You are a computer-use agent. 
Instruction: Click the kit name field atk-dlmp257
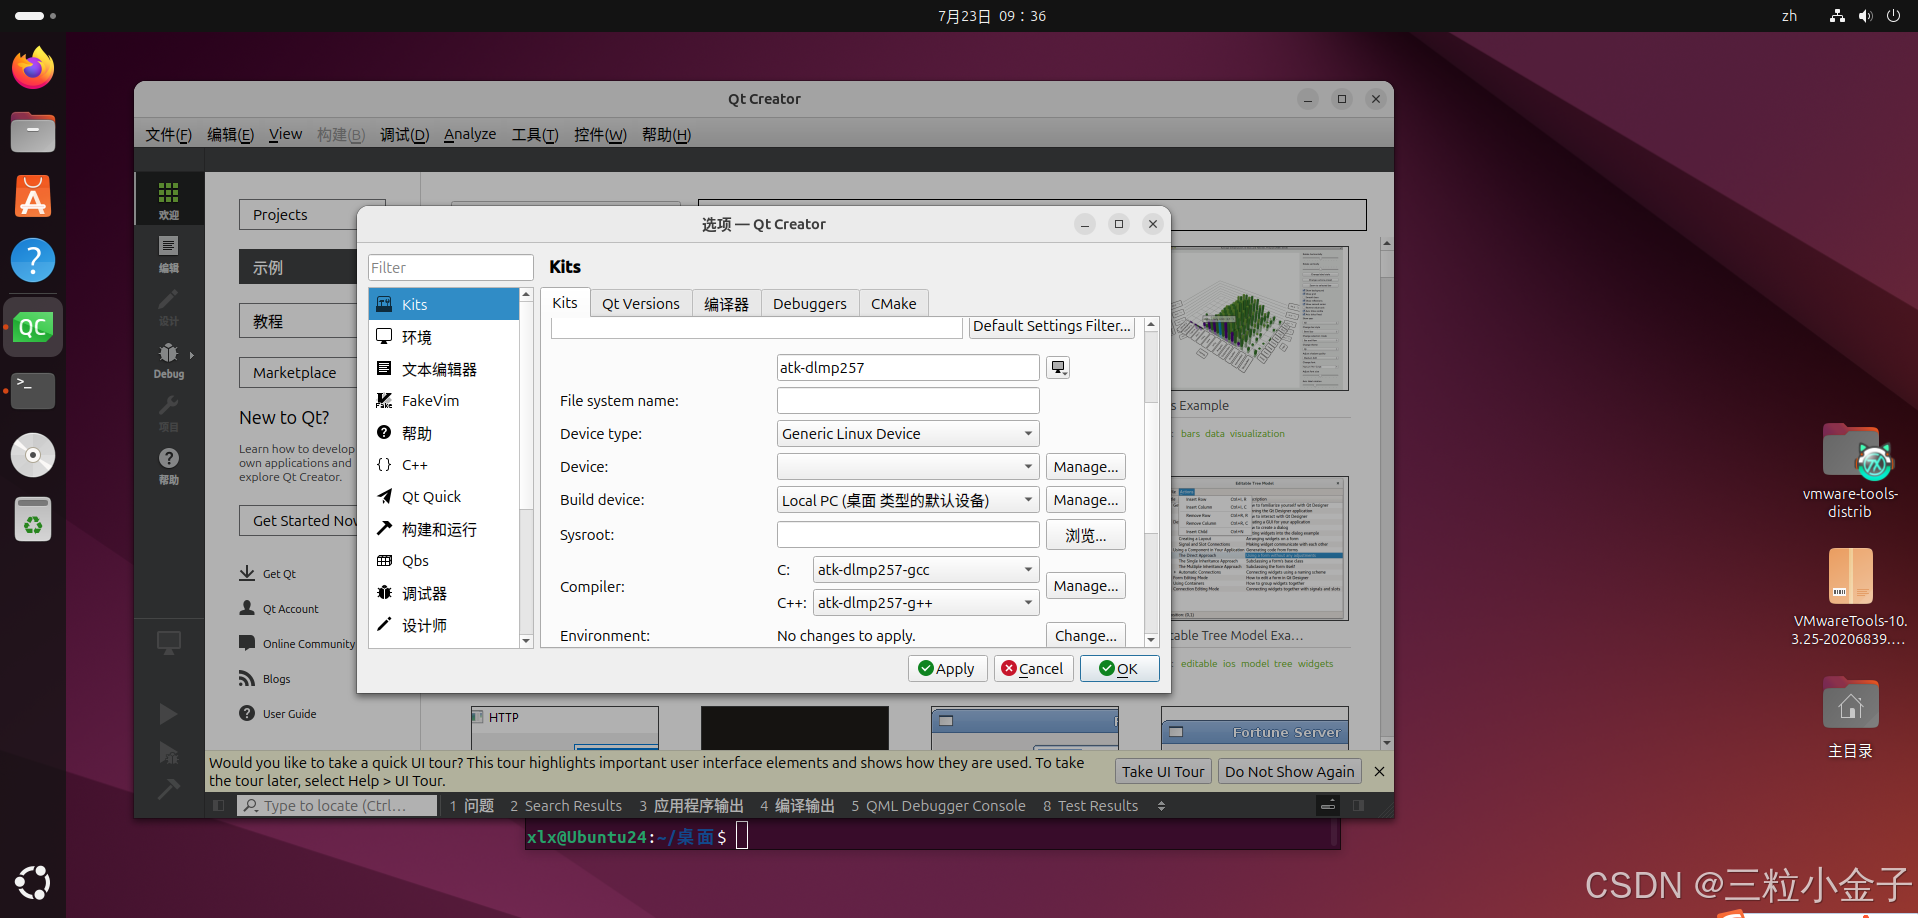908,368
